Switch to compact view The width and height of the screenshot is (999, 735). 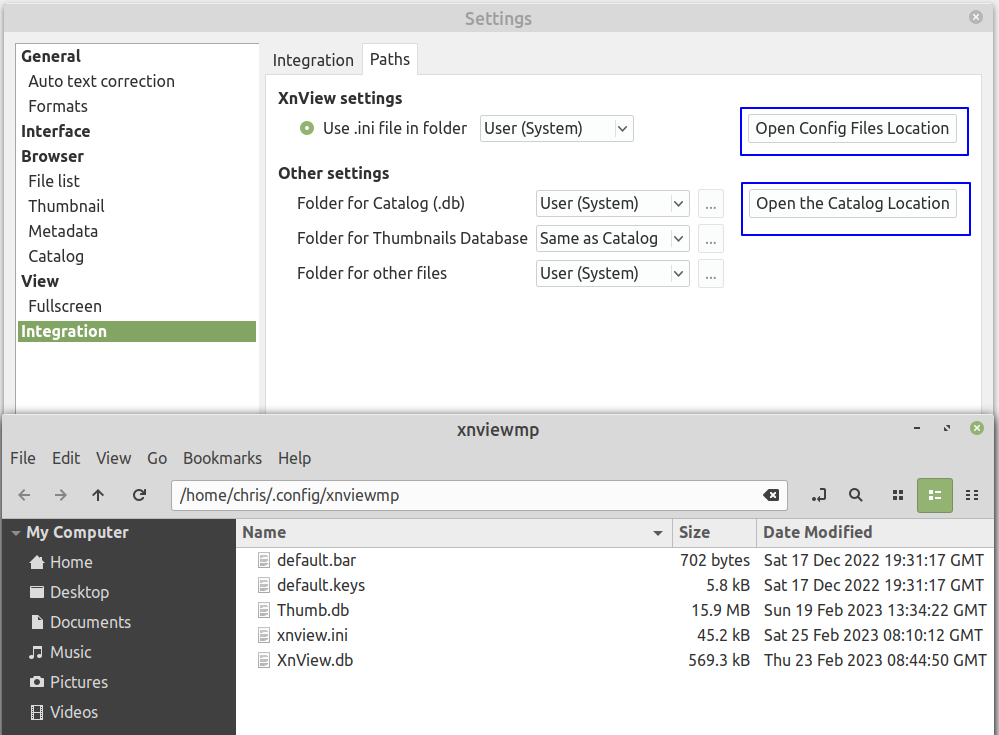pos(972,495)
